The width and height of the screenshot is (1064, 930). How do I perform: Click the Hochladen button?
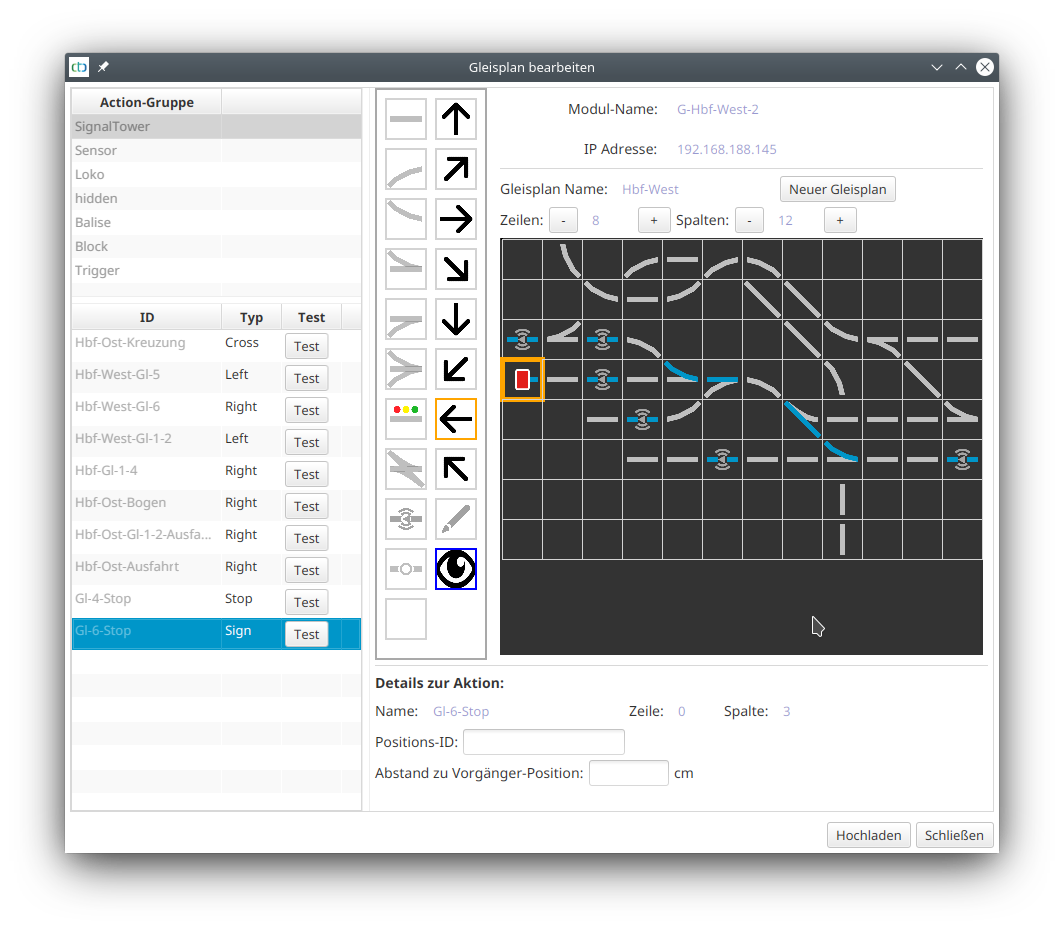(x=868, y=835)
